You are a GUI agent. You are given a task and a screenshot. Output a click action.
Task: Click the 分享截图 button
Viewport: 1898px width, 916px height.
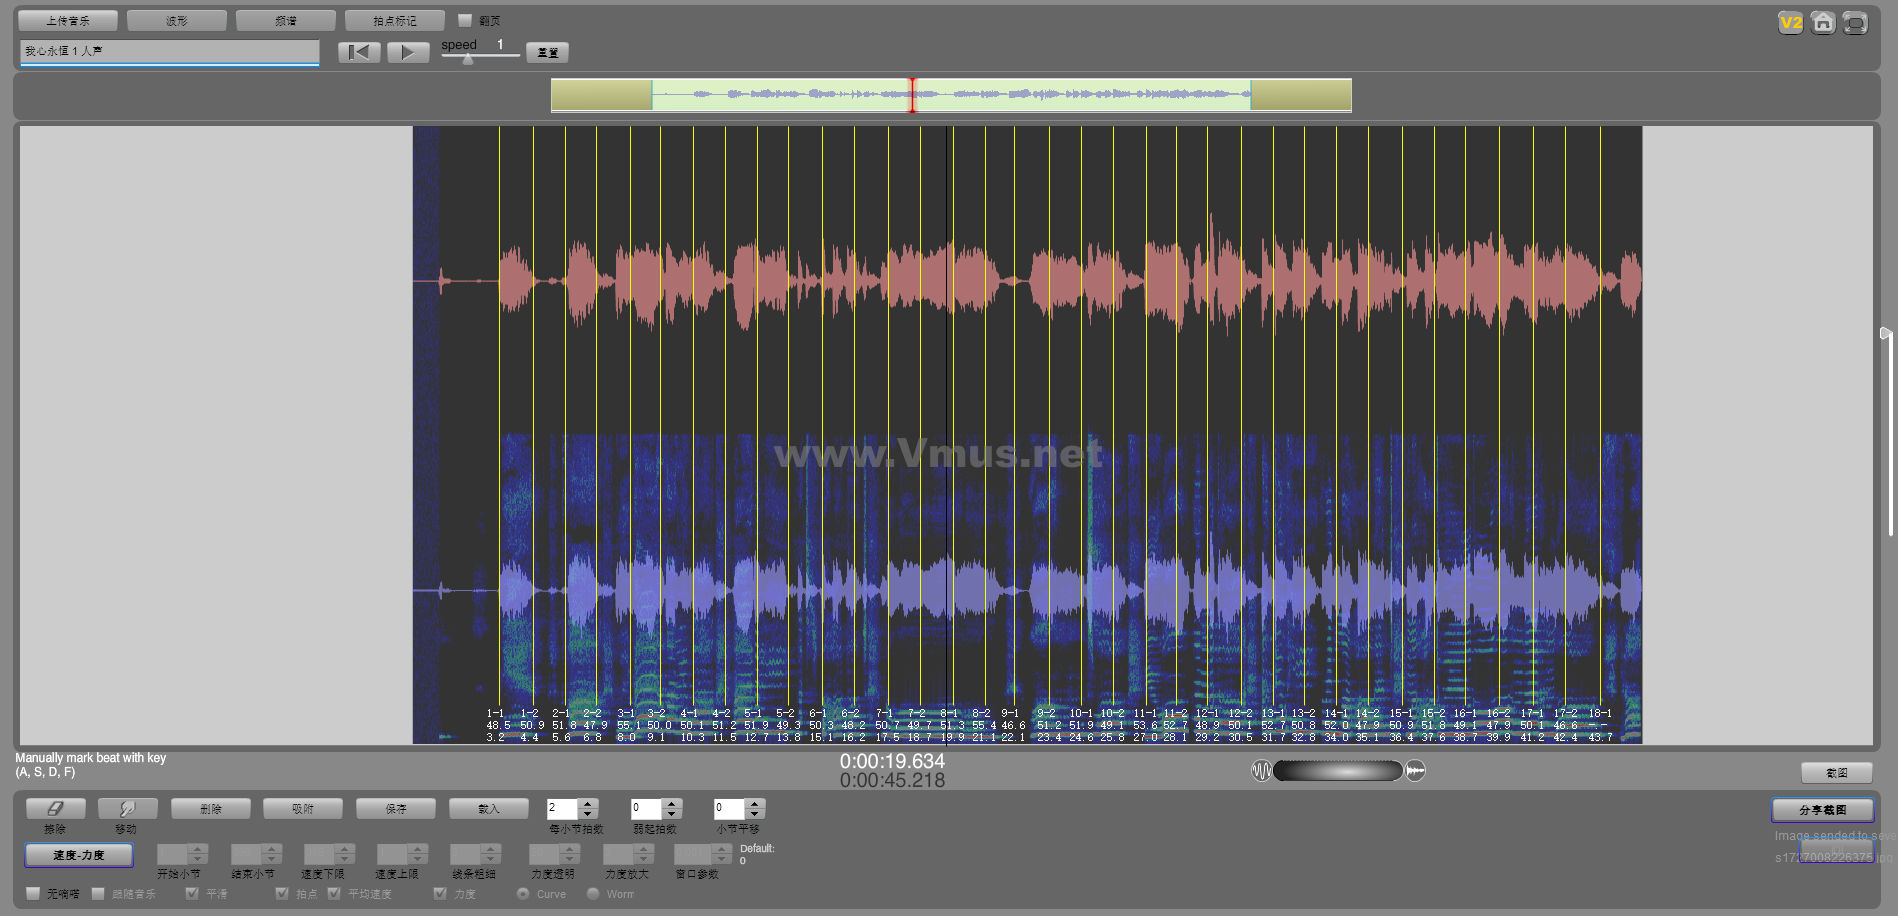1822,810
